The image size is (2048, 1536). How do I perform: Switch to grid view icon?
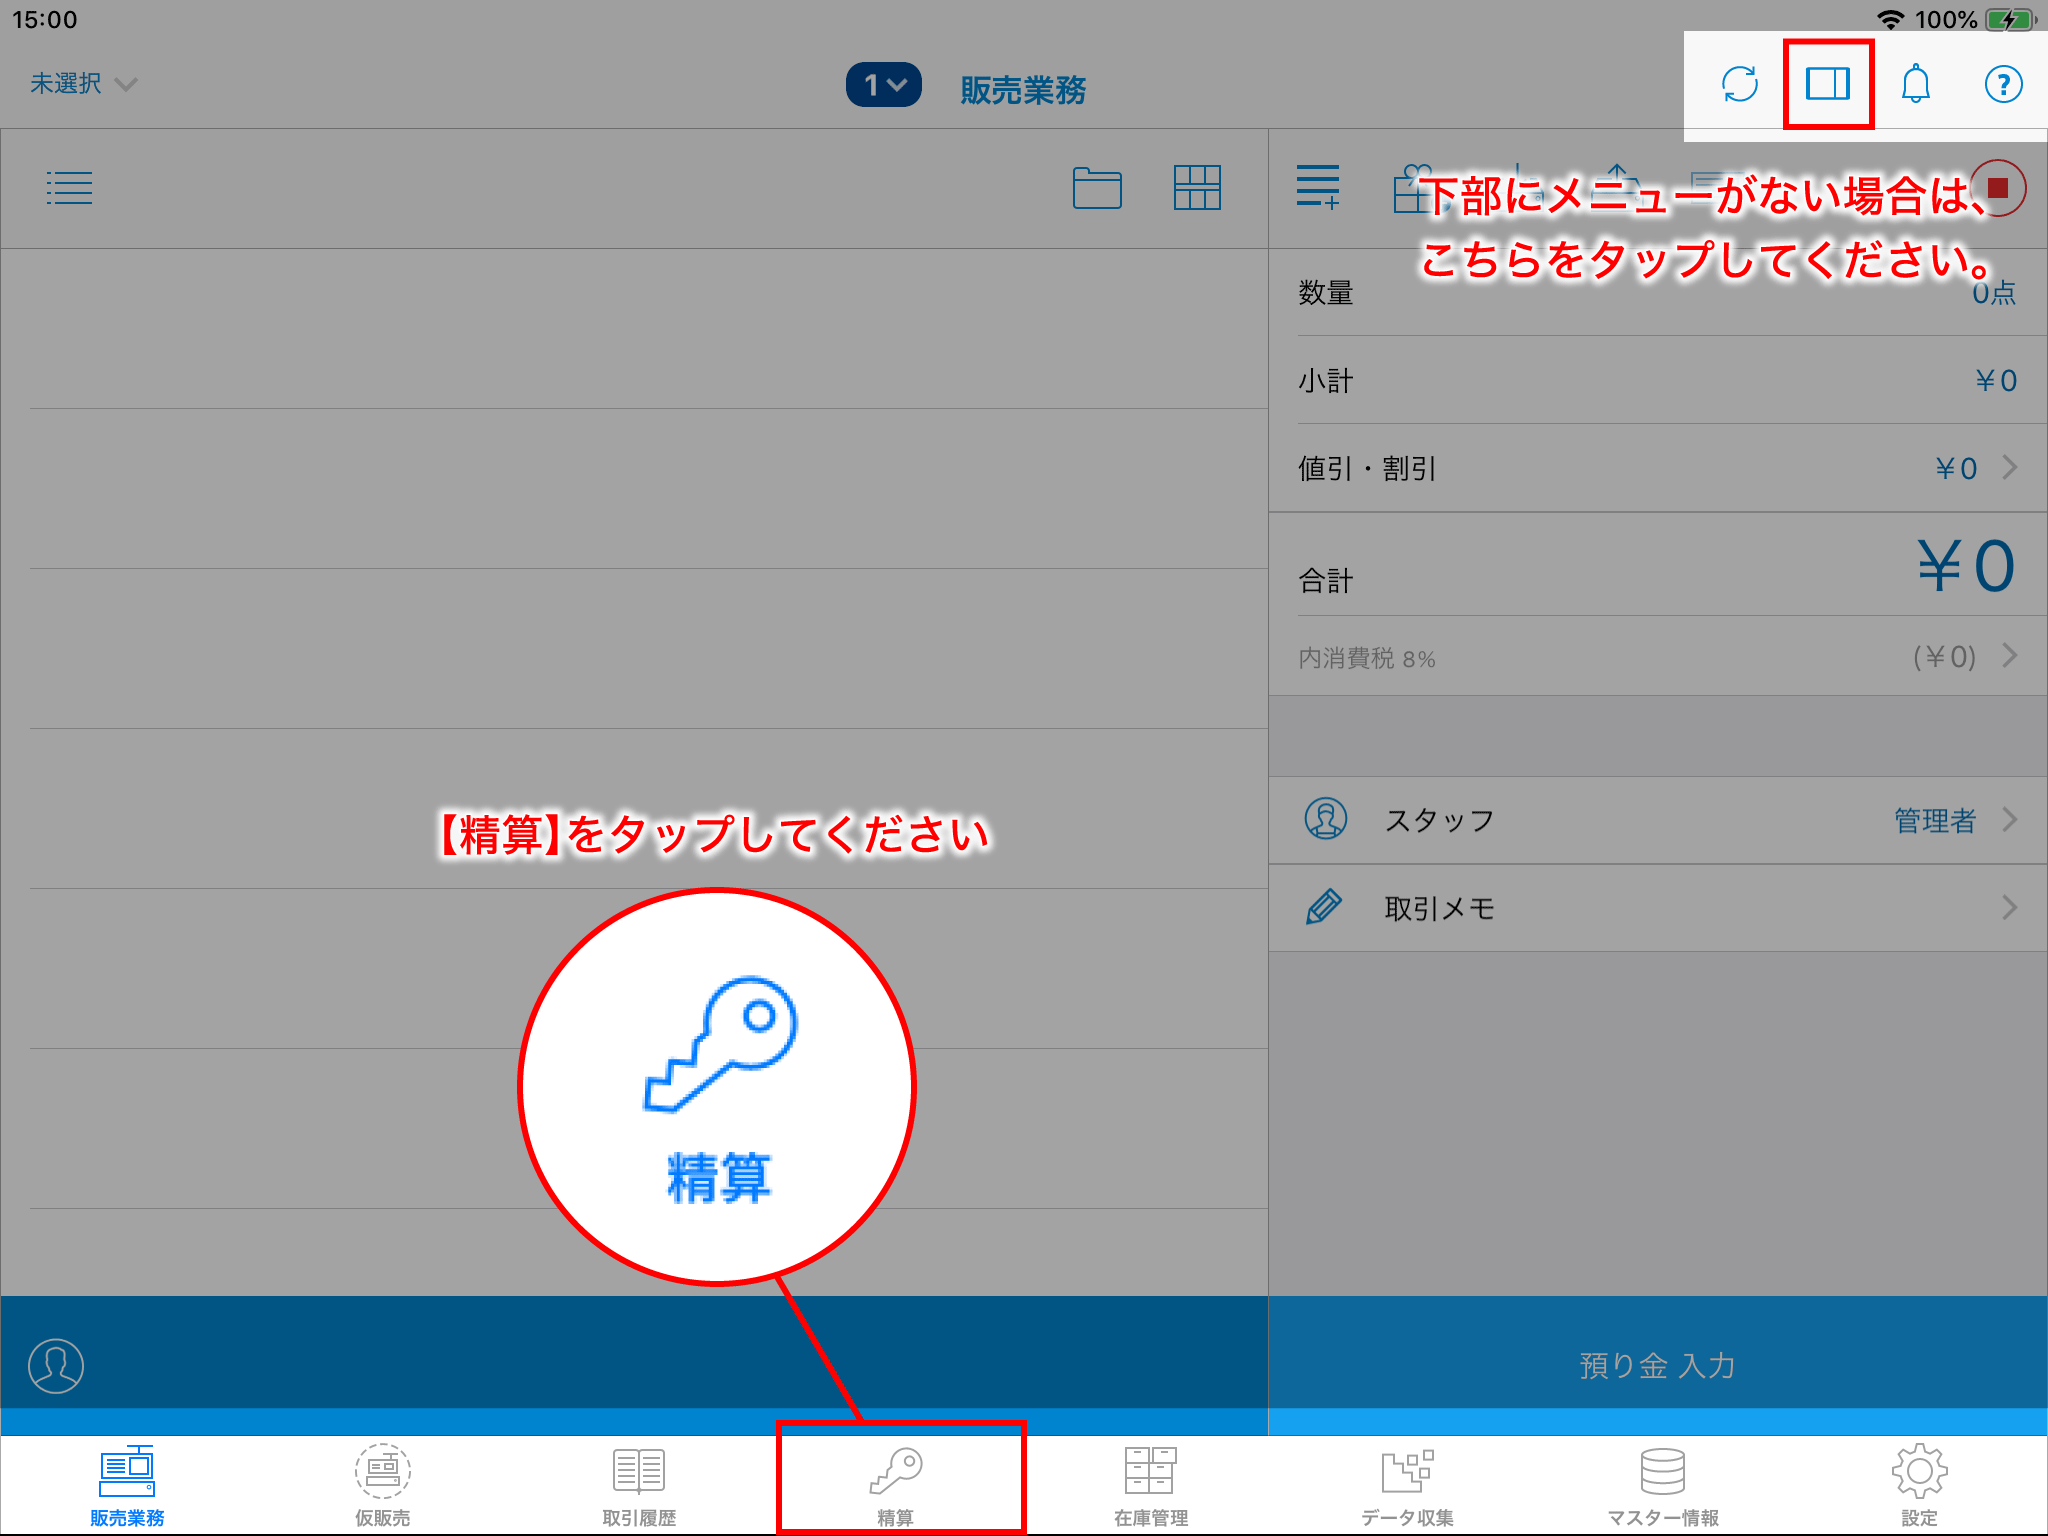click(1197, 188)
